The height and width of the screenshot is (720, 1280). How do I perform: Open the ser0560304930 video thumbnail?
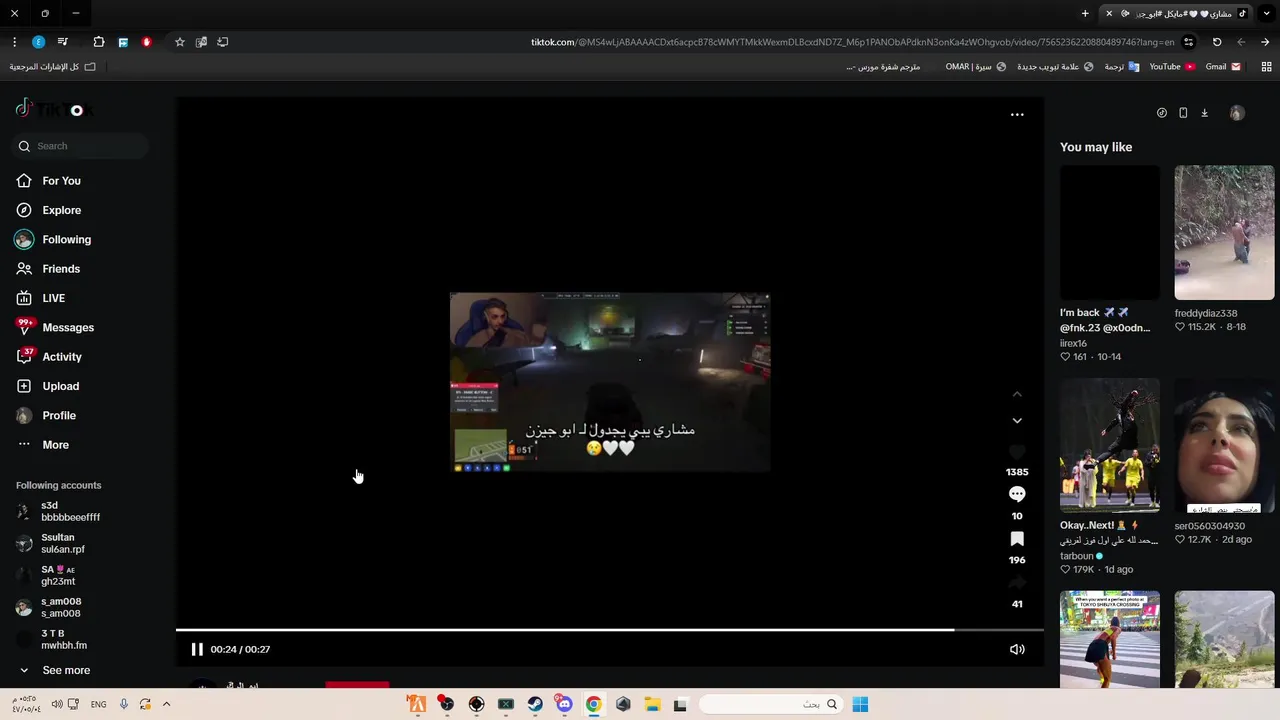(1224, 445)
